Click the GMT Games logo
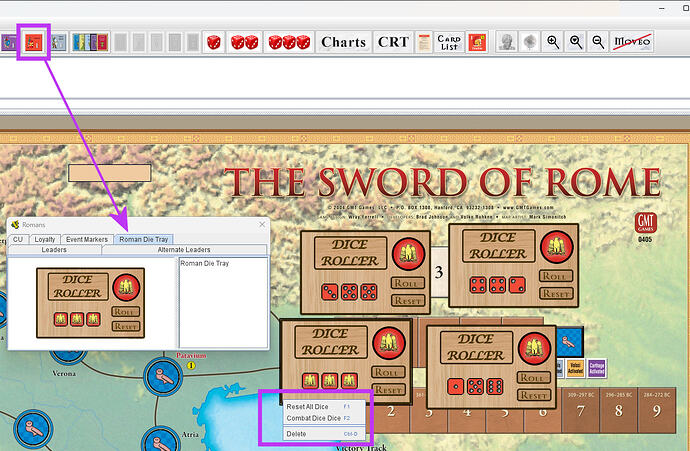The image size is (690, 451). pos(646,223)
